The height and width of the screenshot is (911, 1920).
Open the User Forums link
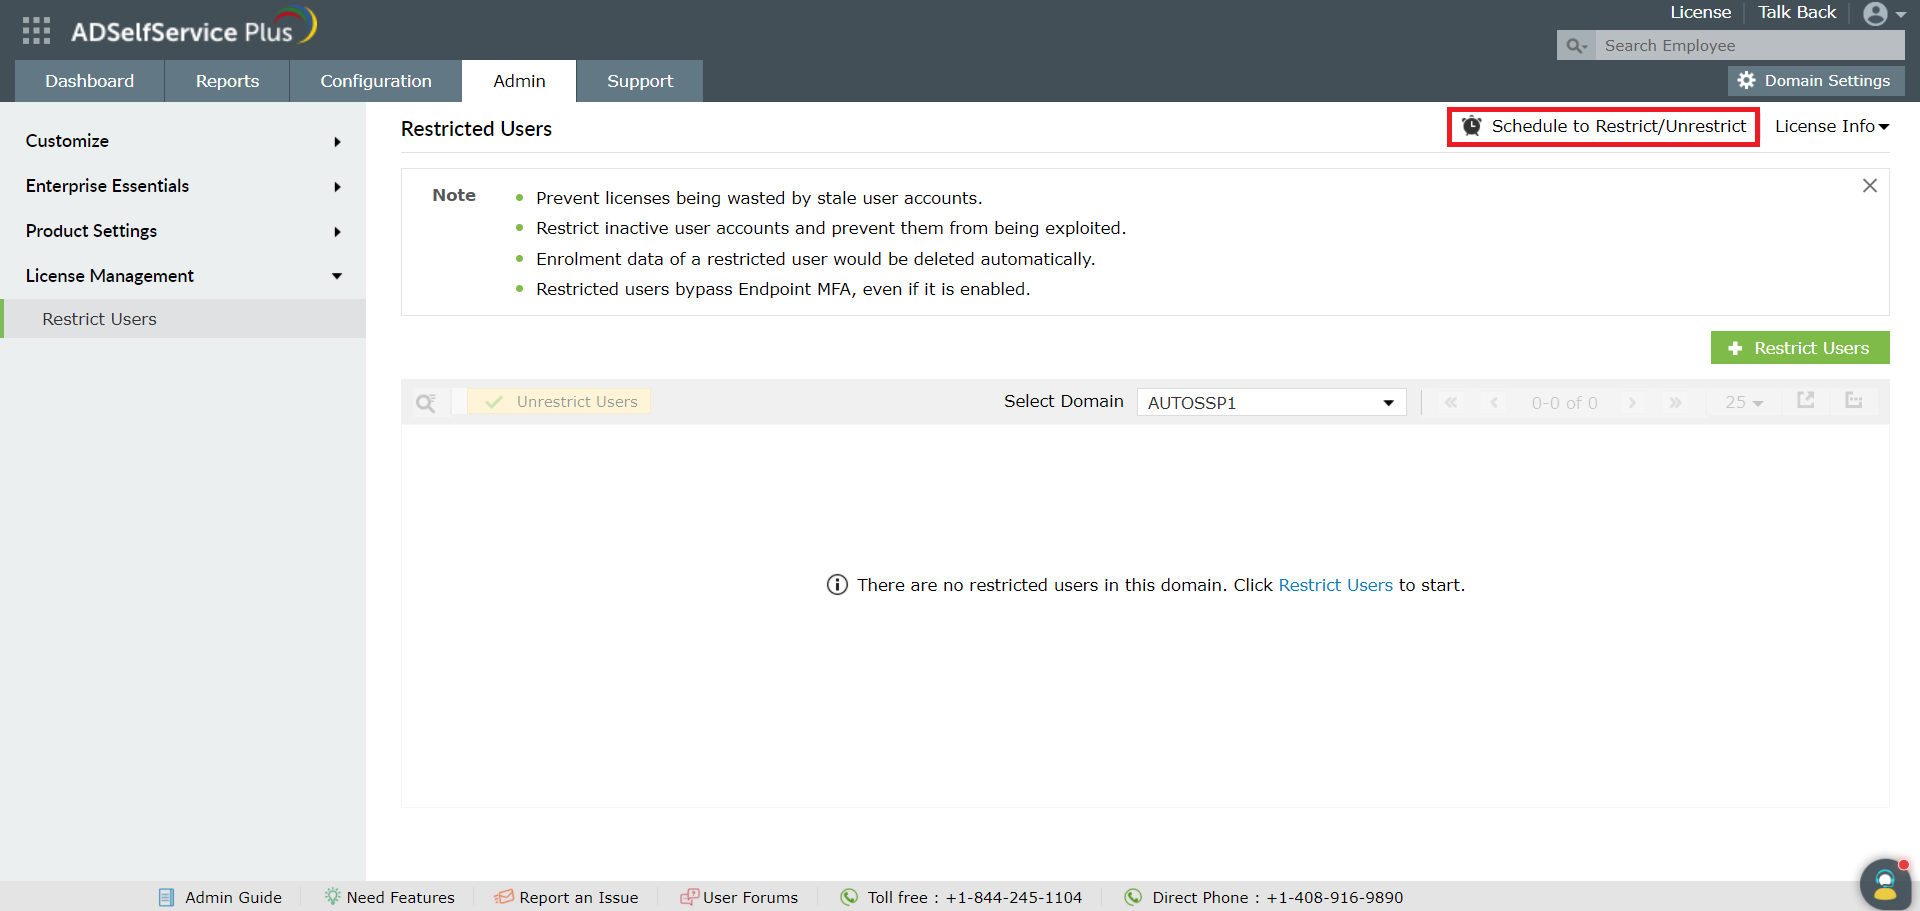tap(750, 898)
